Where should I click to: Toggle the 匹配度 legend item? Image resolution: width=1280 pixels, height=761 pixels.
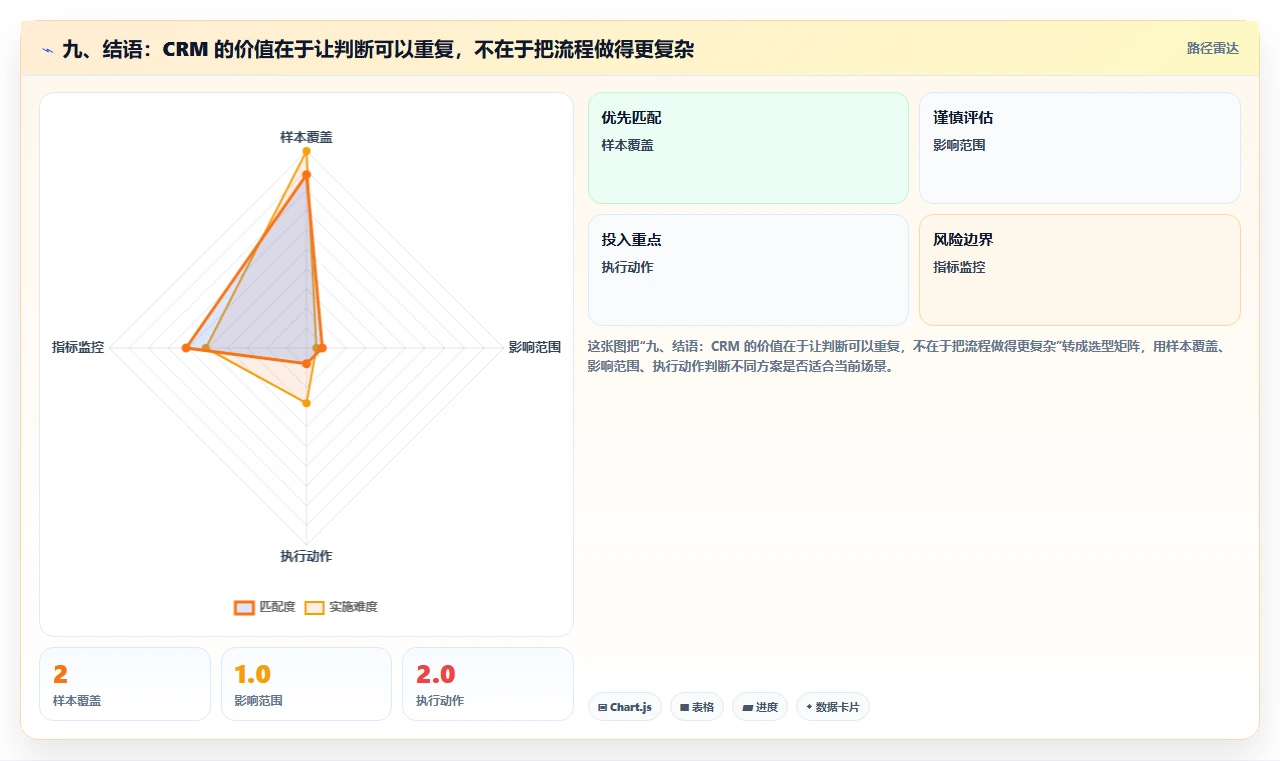(265, 607)
